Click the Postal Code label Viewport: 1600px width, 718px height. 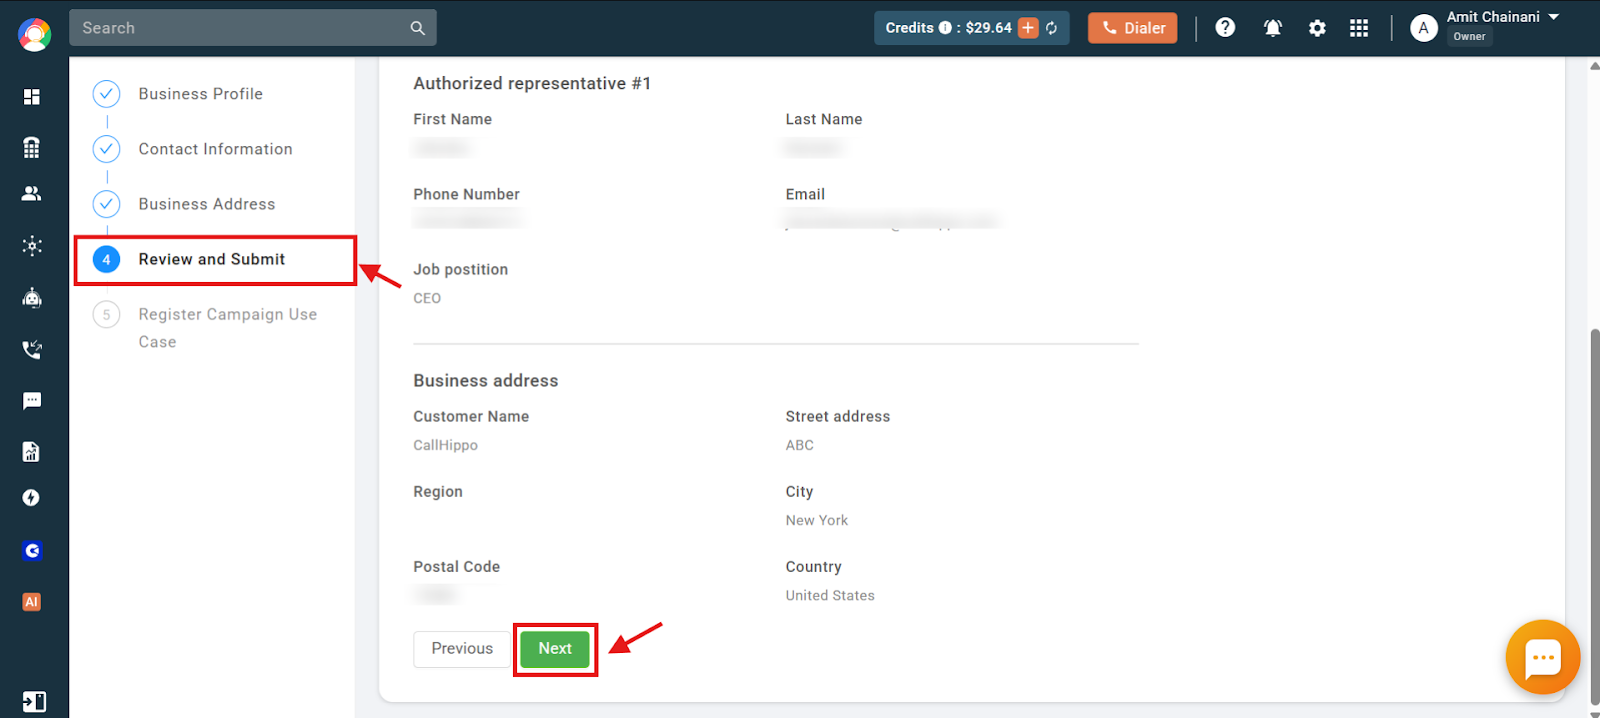coord(456,567)
